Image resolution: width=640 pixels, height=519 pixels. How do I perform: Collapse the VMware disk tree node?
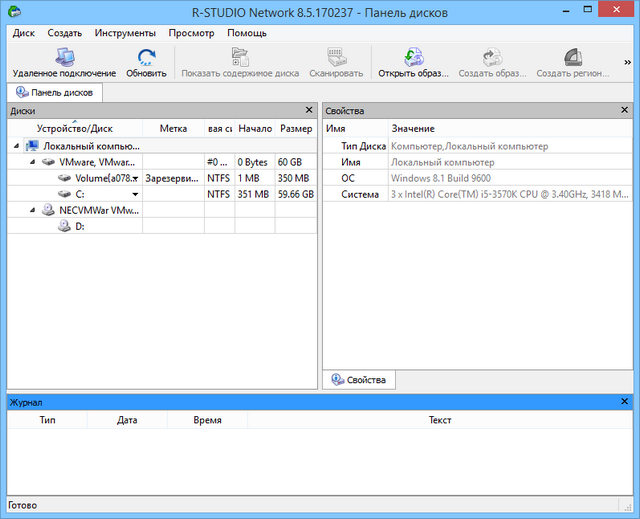coord(34,161)
